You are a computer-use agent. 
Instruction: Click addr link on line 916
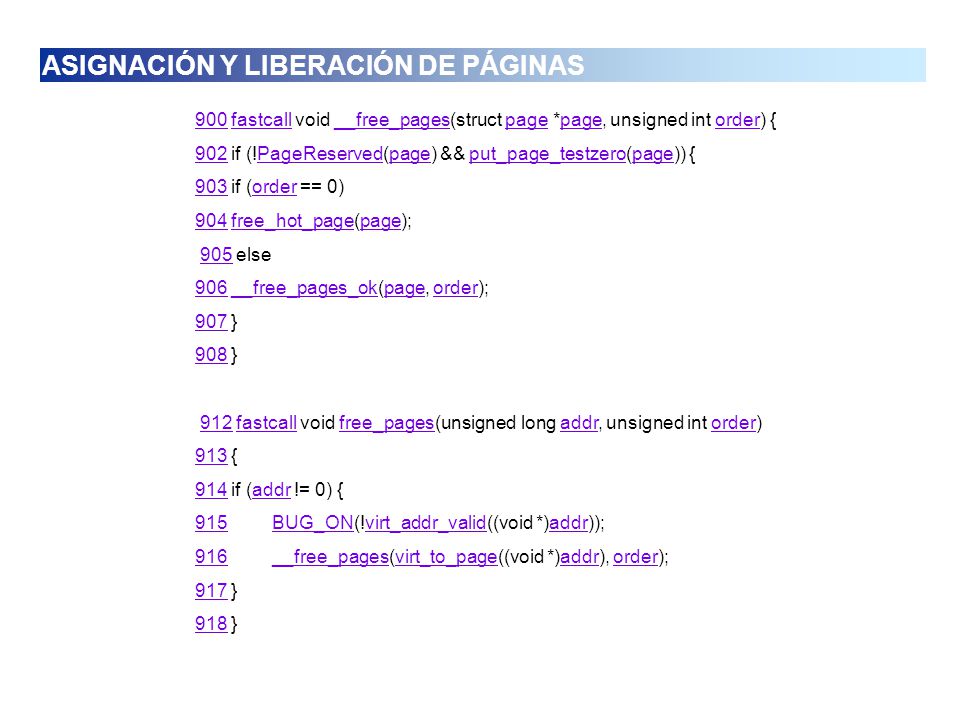click(579, 557)
